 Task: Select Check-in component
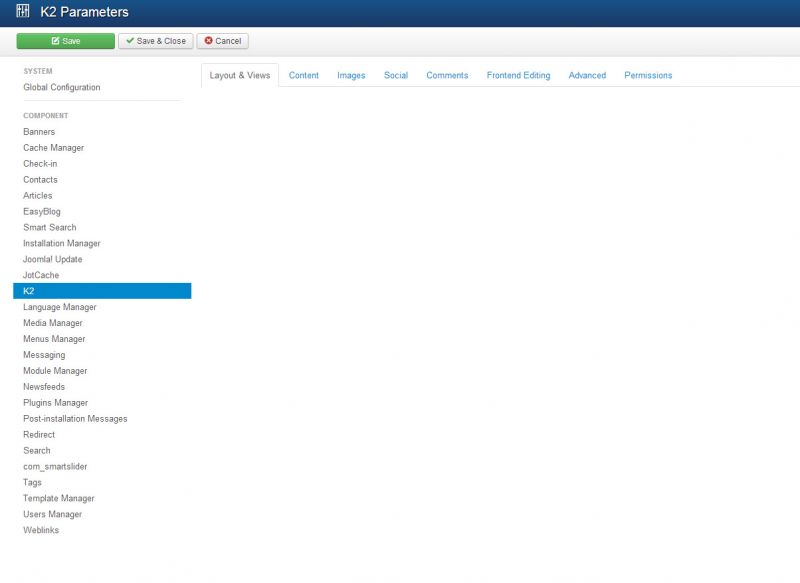click(40, 164)
